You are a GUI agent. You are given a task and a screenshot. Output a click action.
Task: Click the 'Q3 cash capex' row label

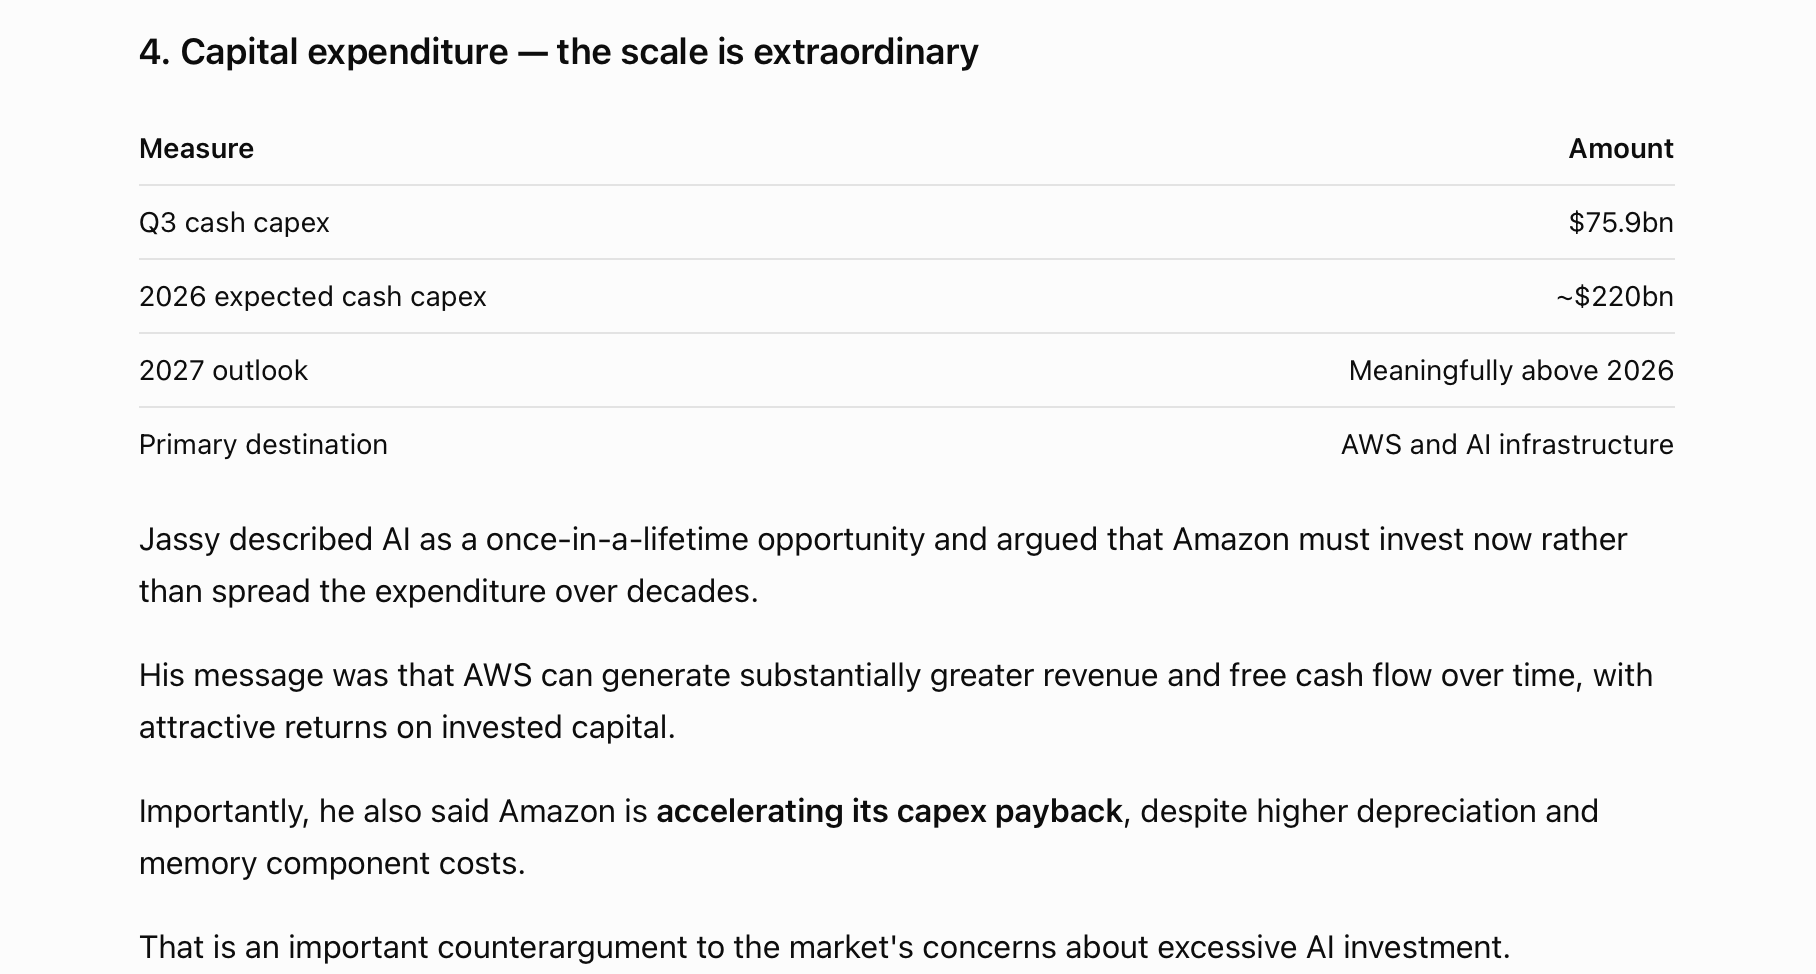(234, 222)
